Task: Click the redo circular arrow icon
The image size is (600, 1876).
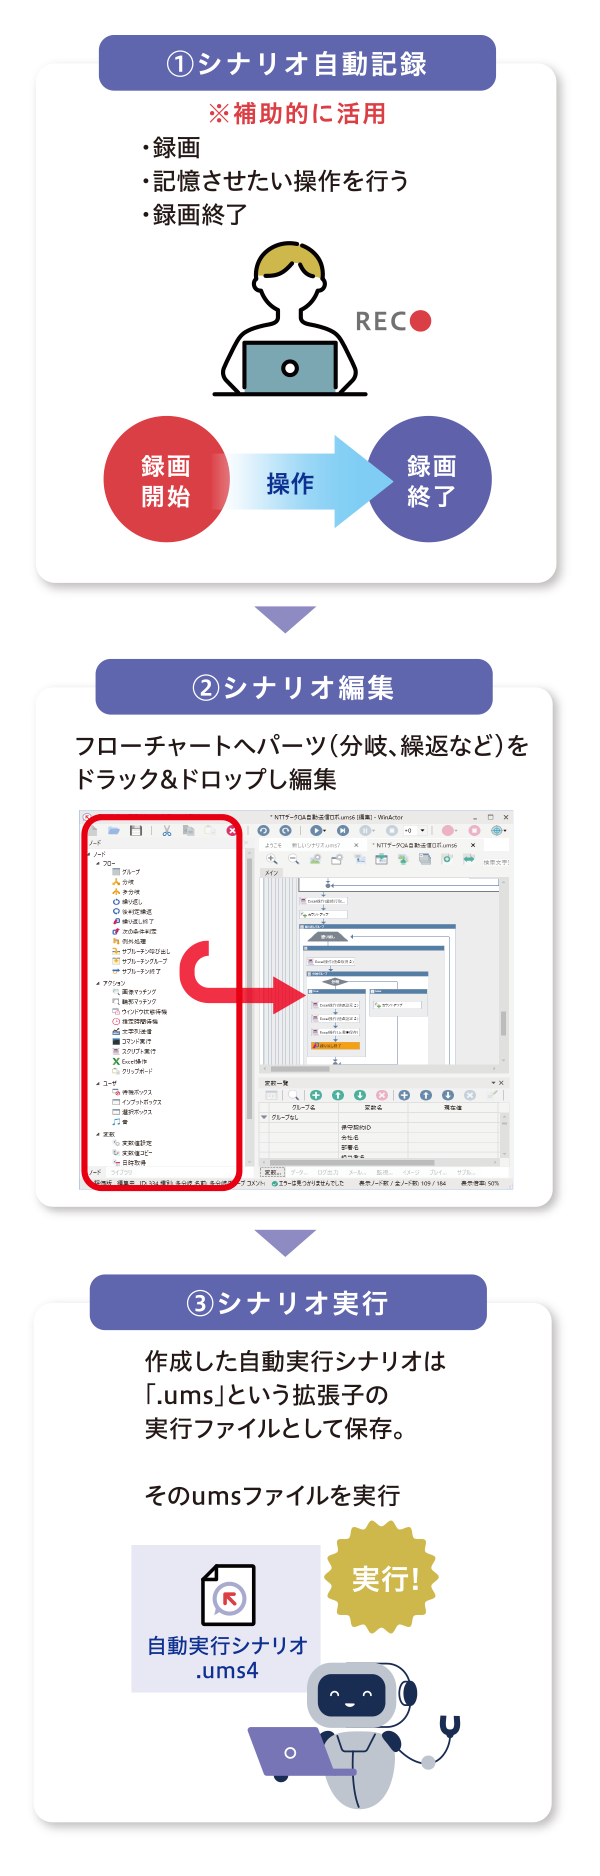Action: point(285,830)
